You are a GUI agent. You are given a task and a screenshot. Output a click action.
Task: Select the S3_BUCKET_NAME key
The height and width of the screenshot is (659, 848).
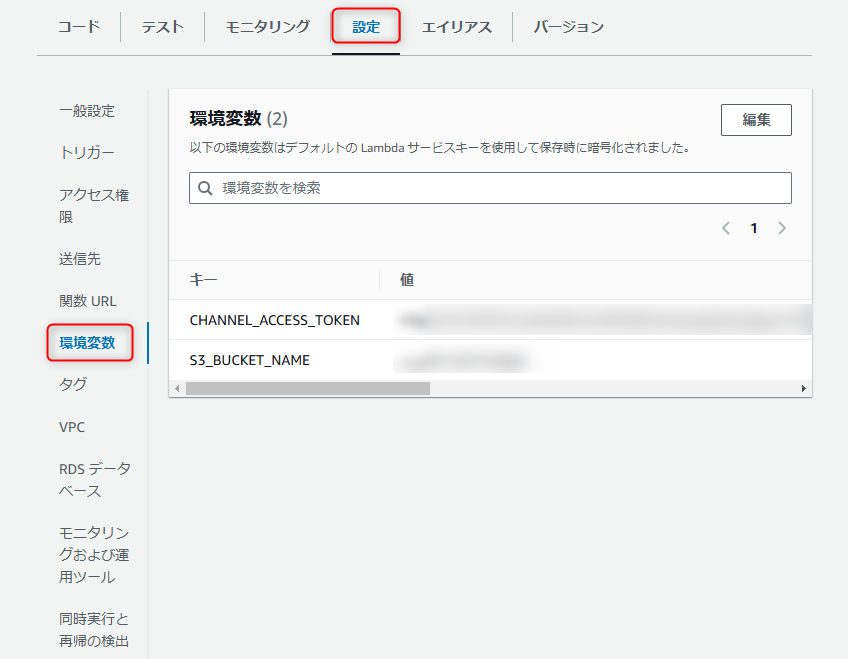(x=249, y=361)
